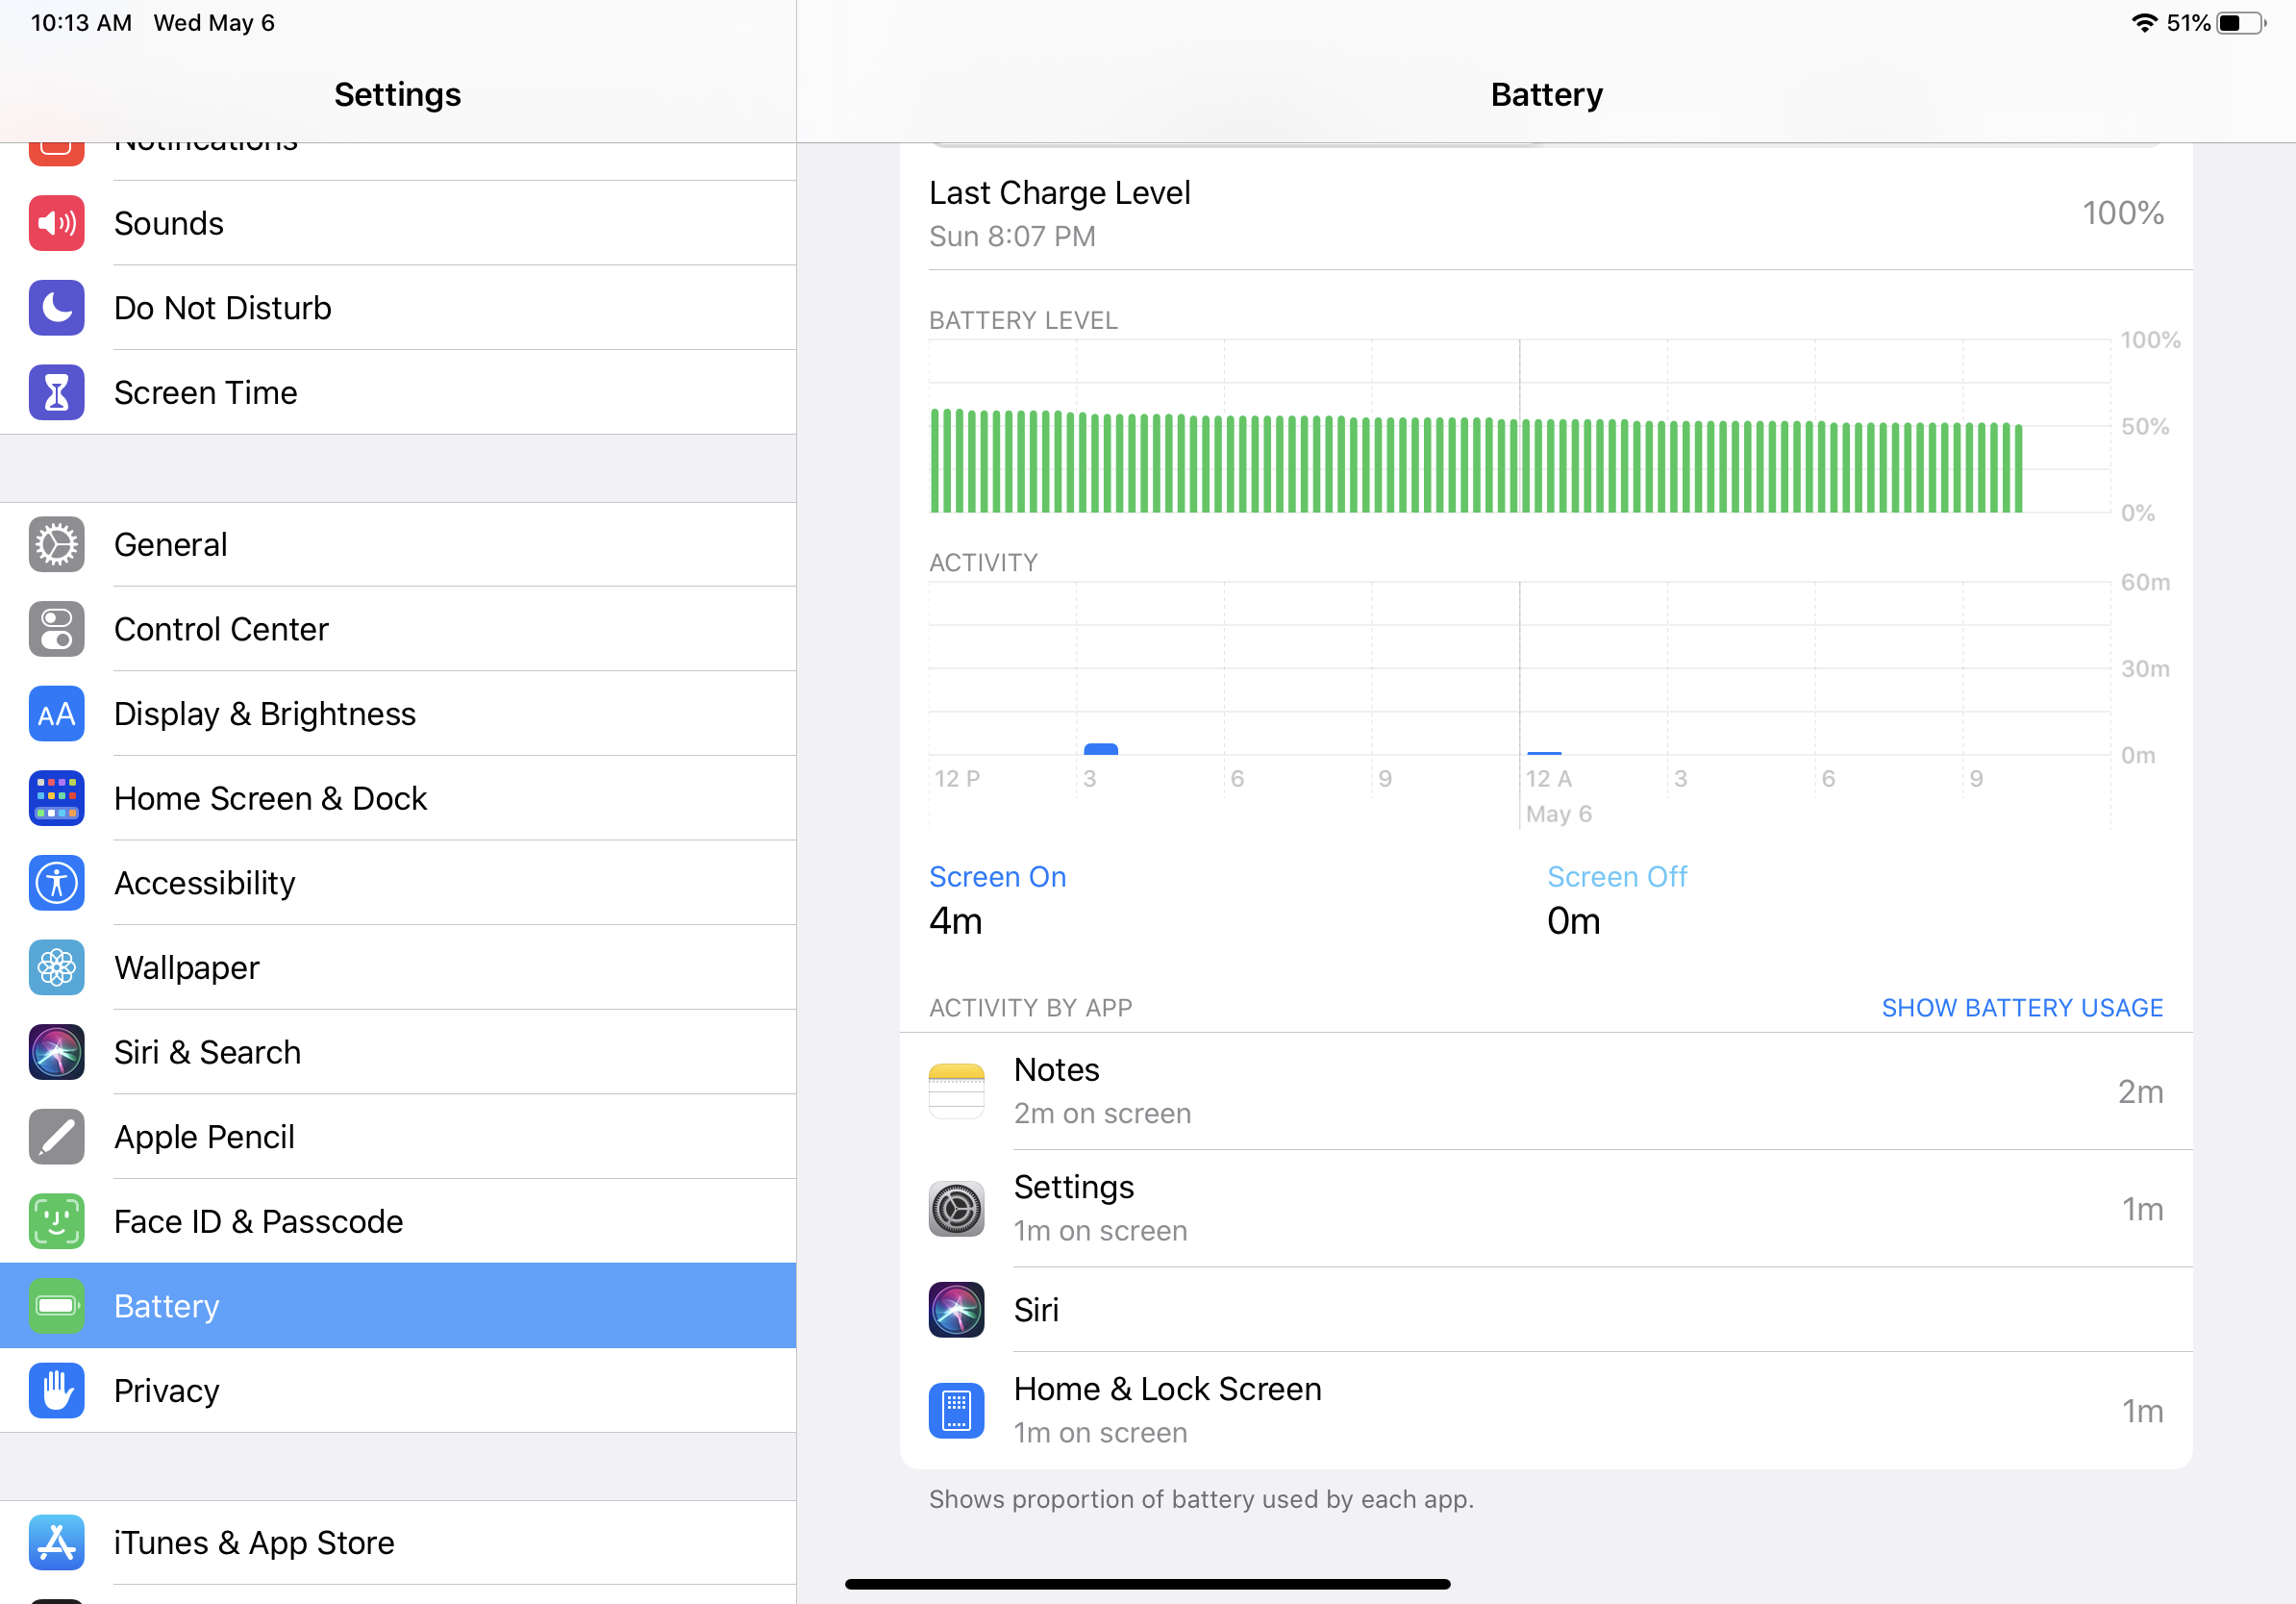Open Siri & Search settings

[207, 1053]
